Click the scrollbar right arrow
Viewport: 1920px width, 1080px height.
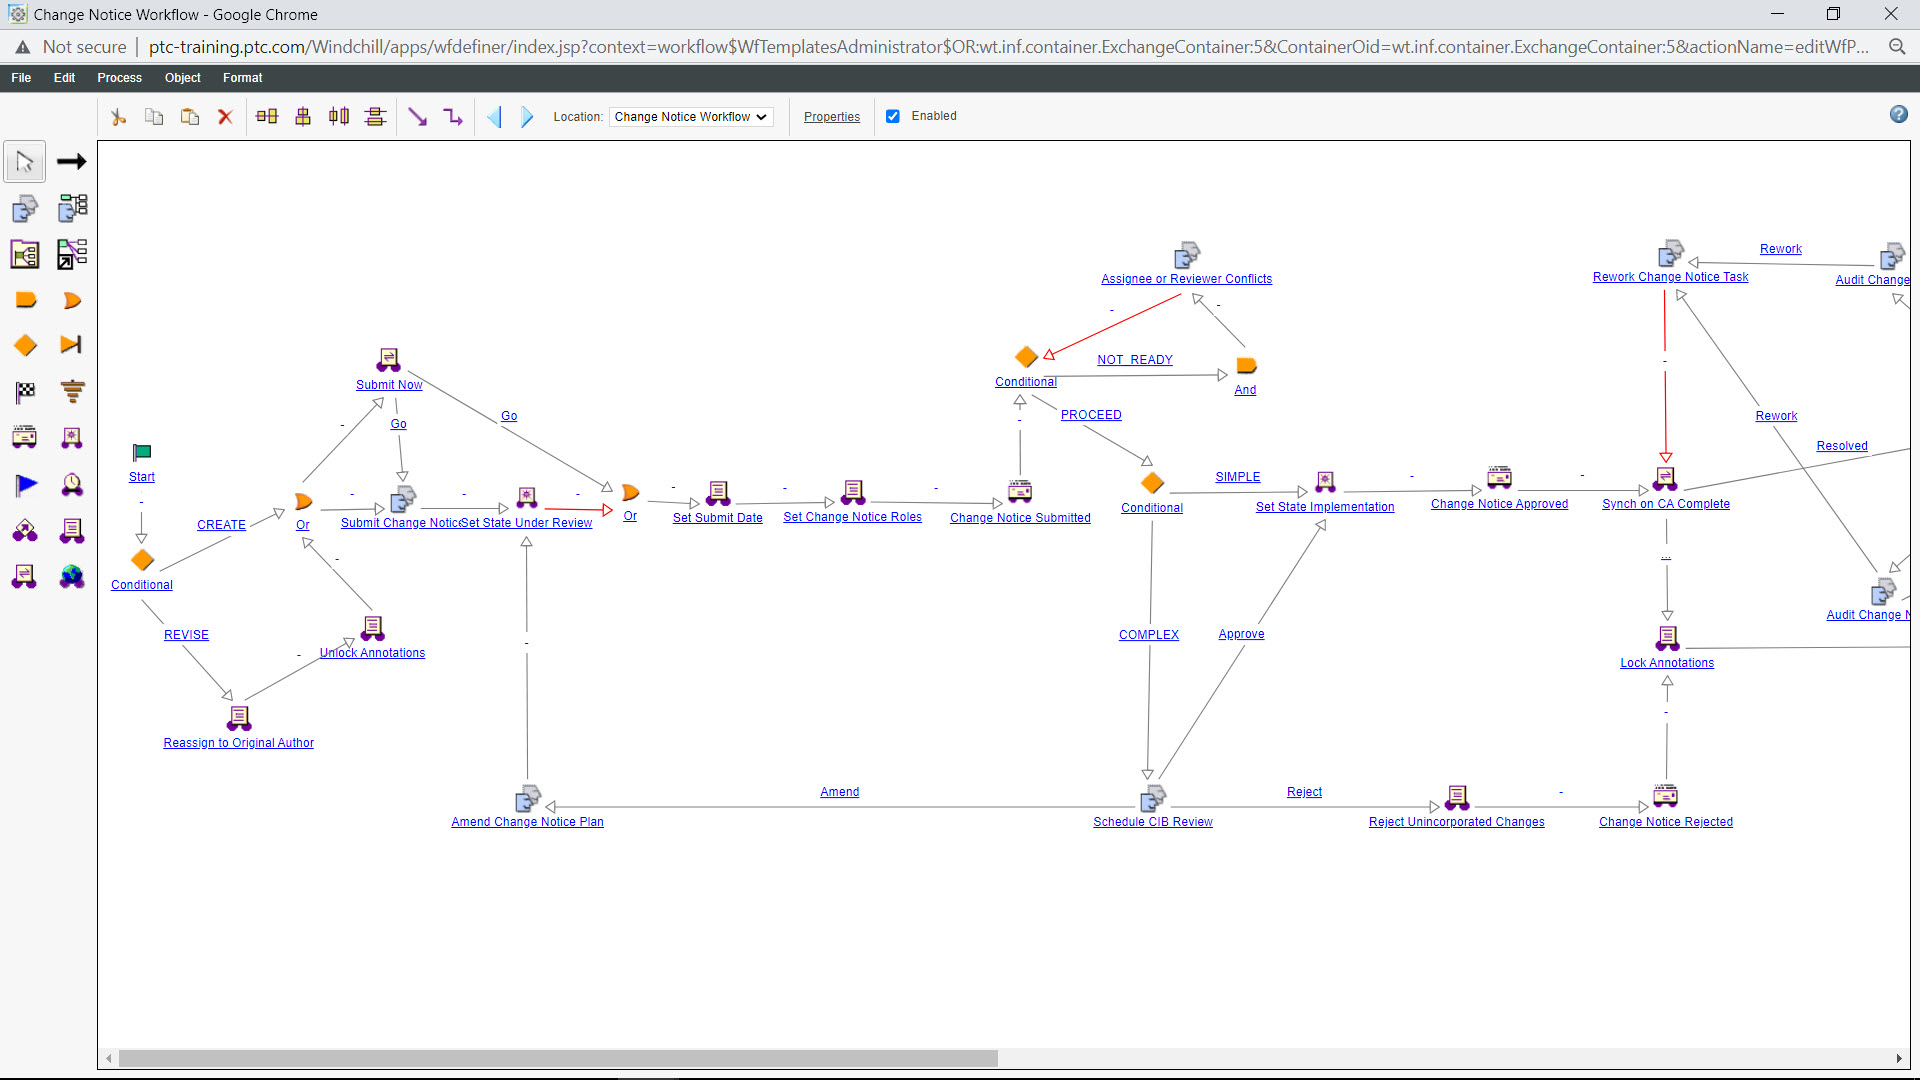1898,1058
